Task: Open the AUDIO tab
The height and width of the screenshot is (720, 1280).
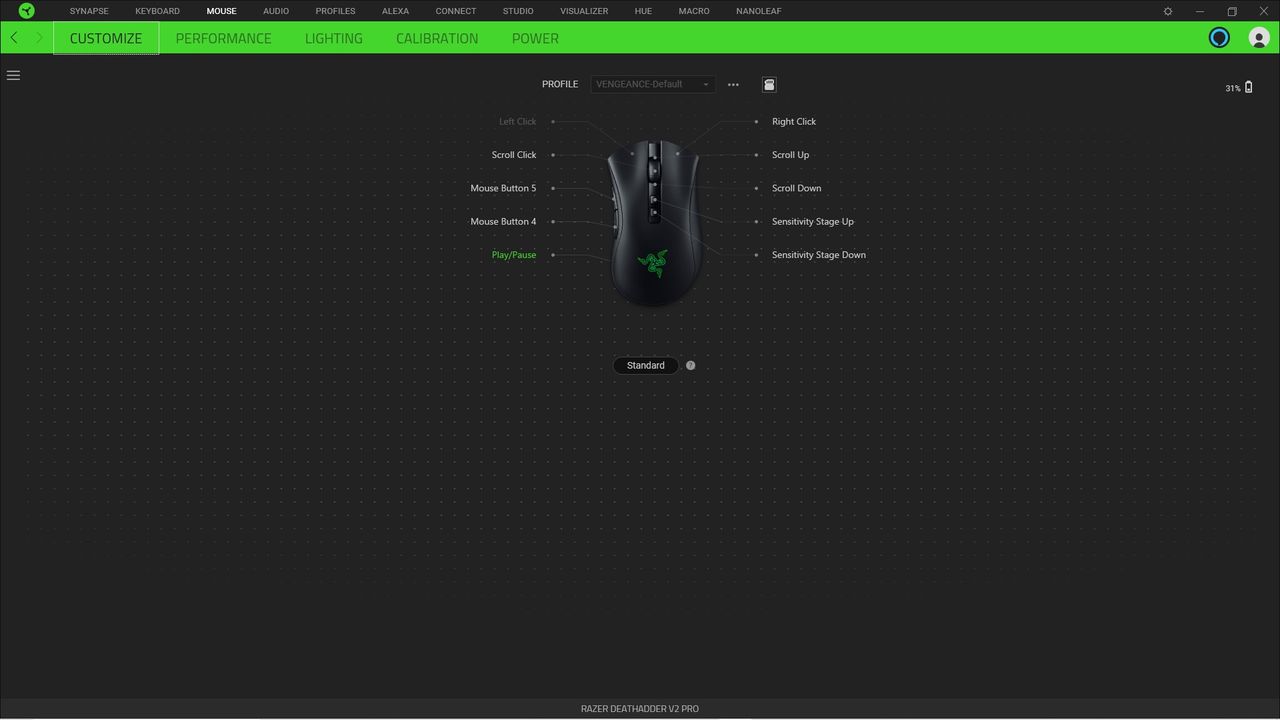Action: click(x=276, y=11)
